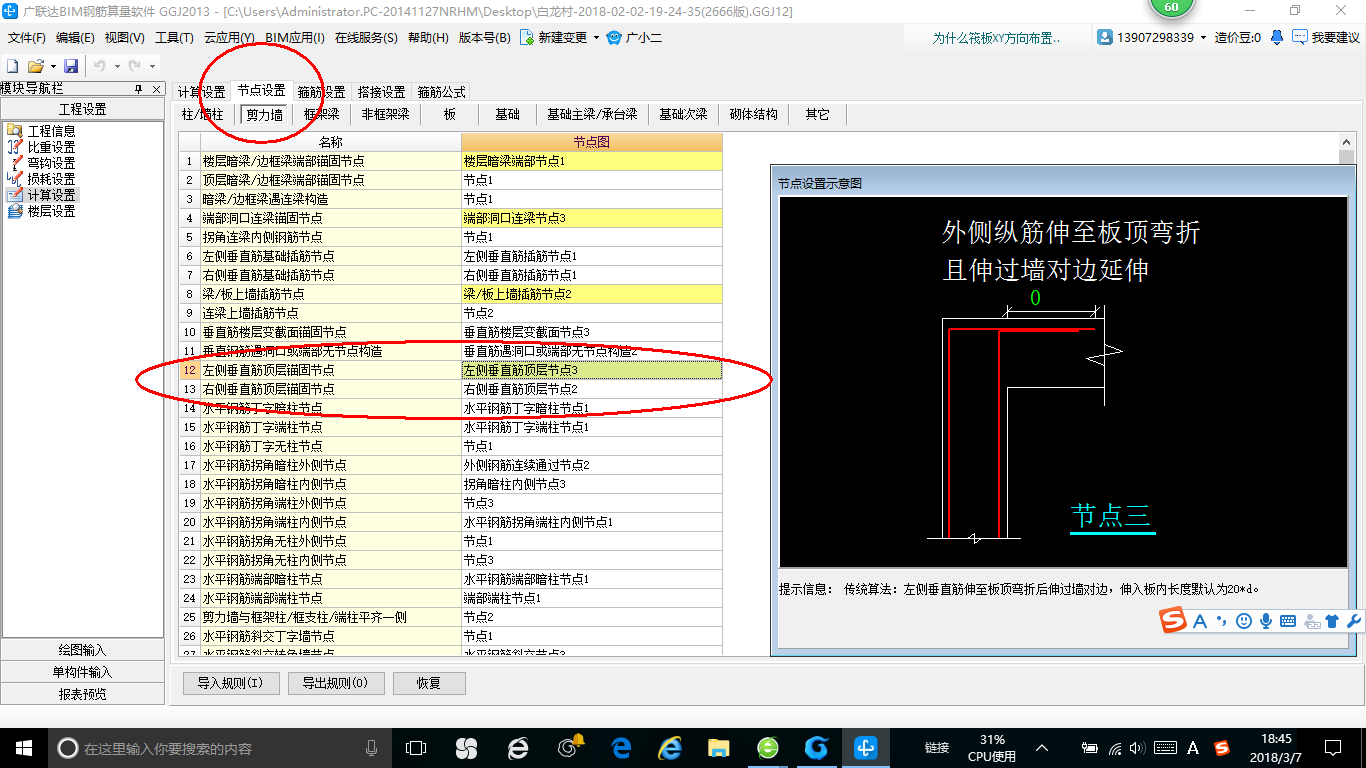Open Microsoft Edge from taskbar
The width and height of the screenshot is (1366, 768).
(620, 748)
